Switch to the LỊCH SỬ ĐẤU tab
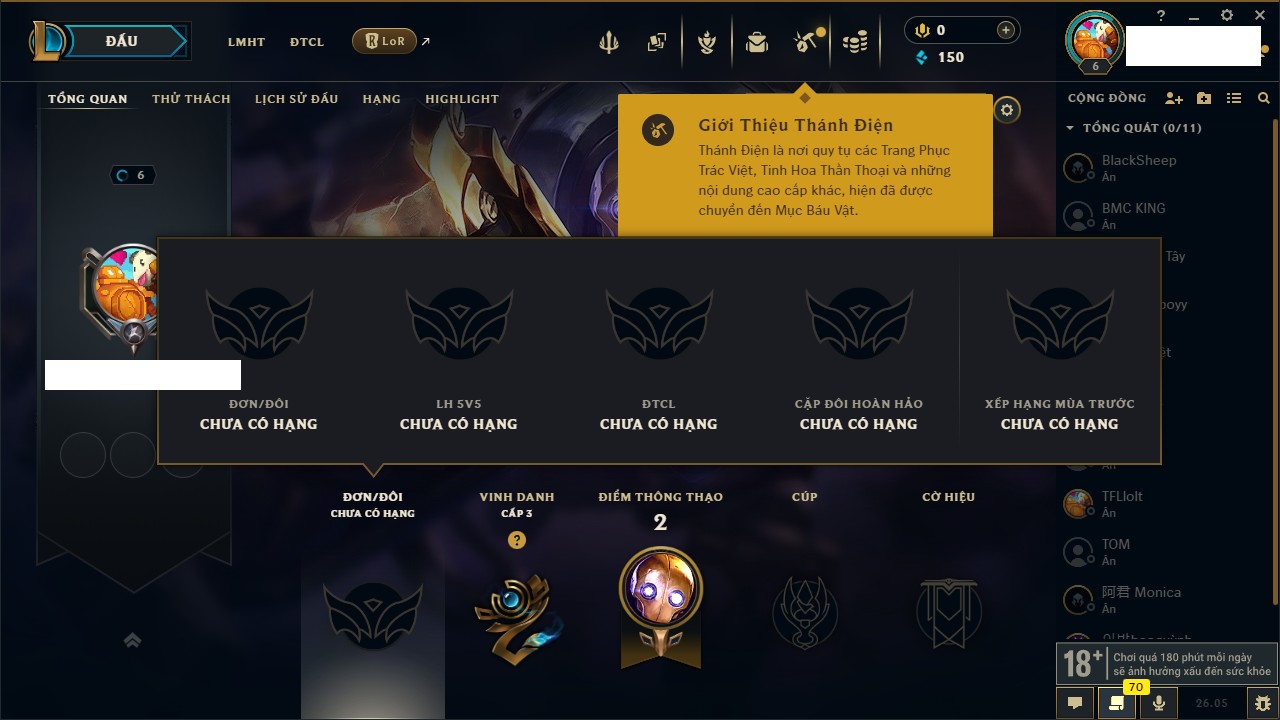 [x=296, y=99]
